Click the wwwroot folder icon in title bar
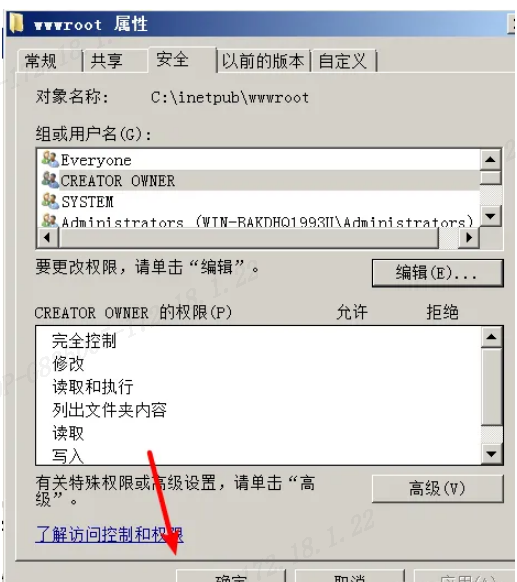The width and height of the screenshot is (517, 582). (16, 23)
